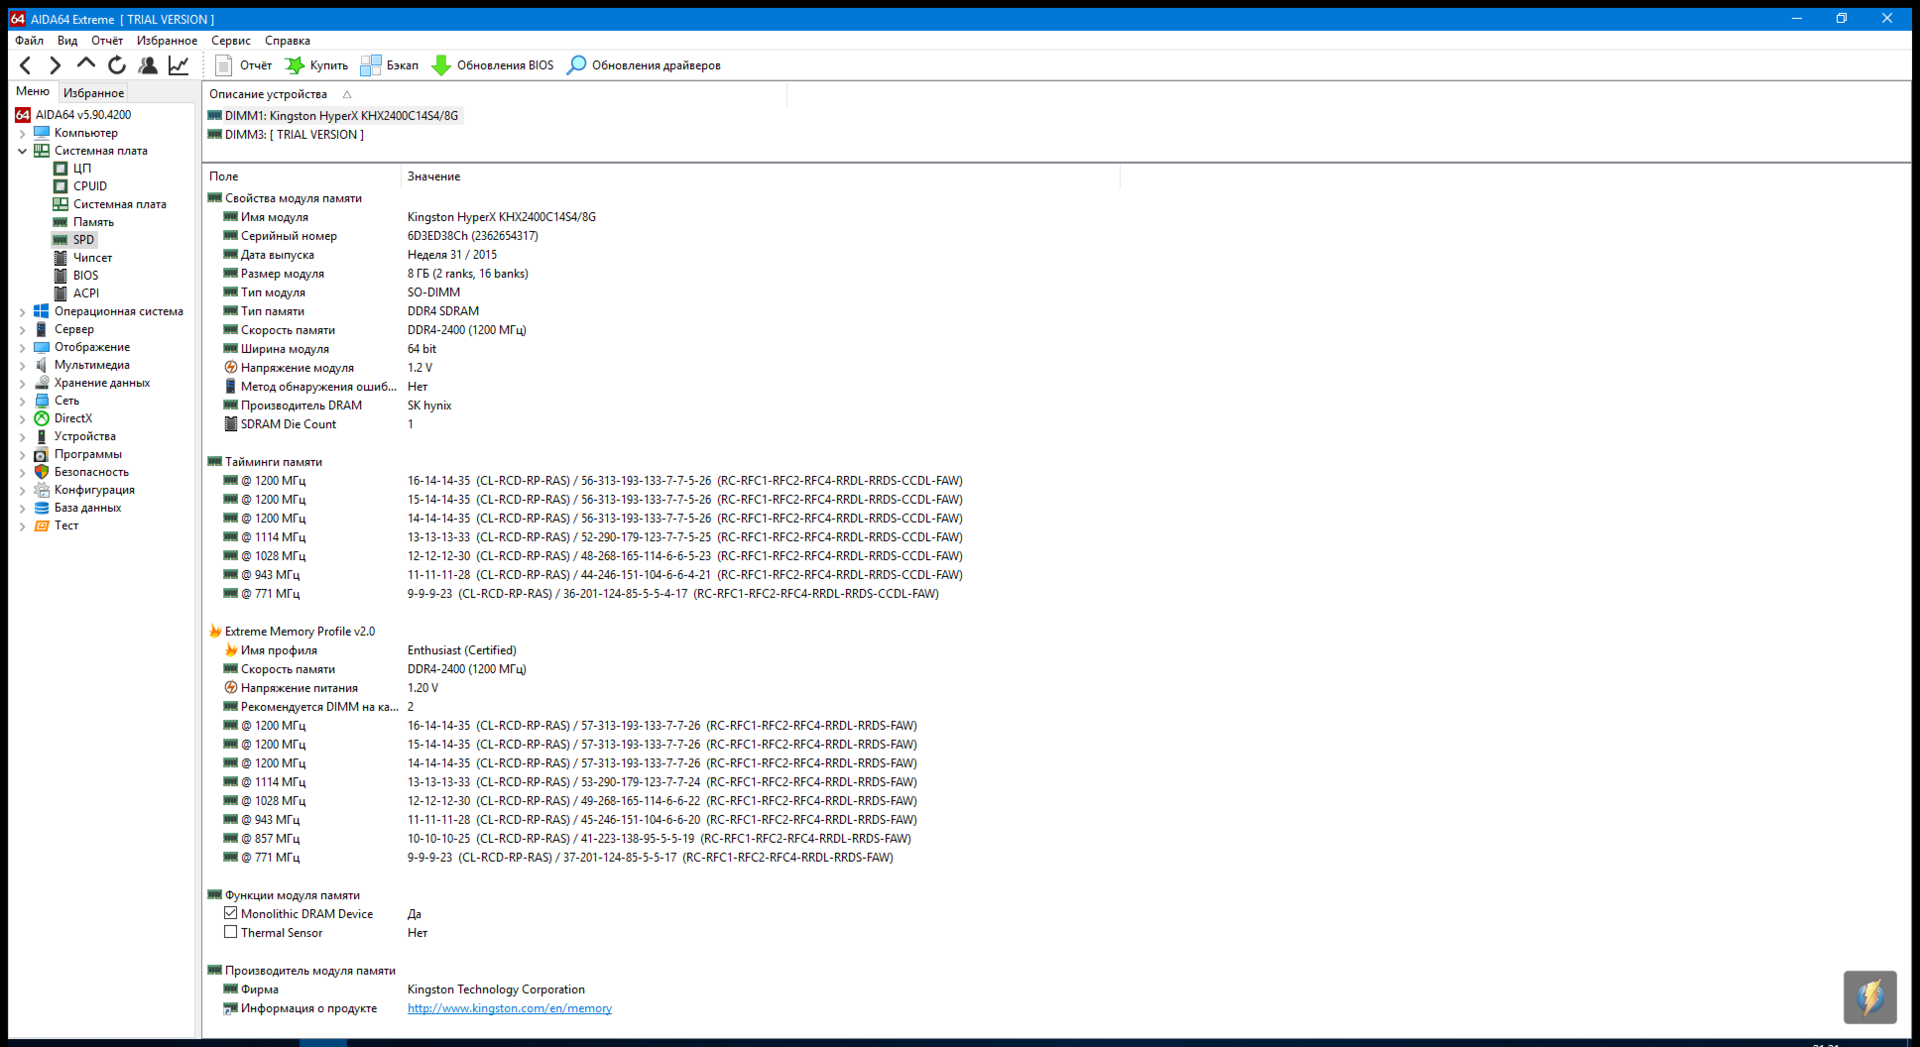Open the graph chart toolbar icon

(178, 66)
